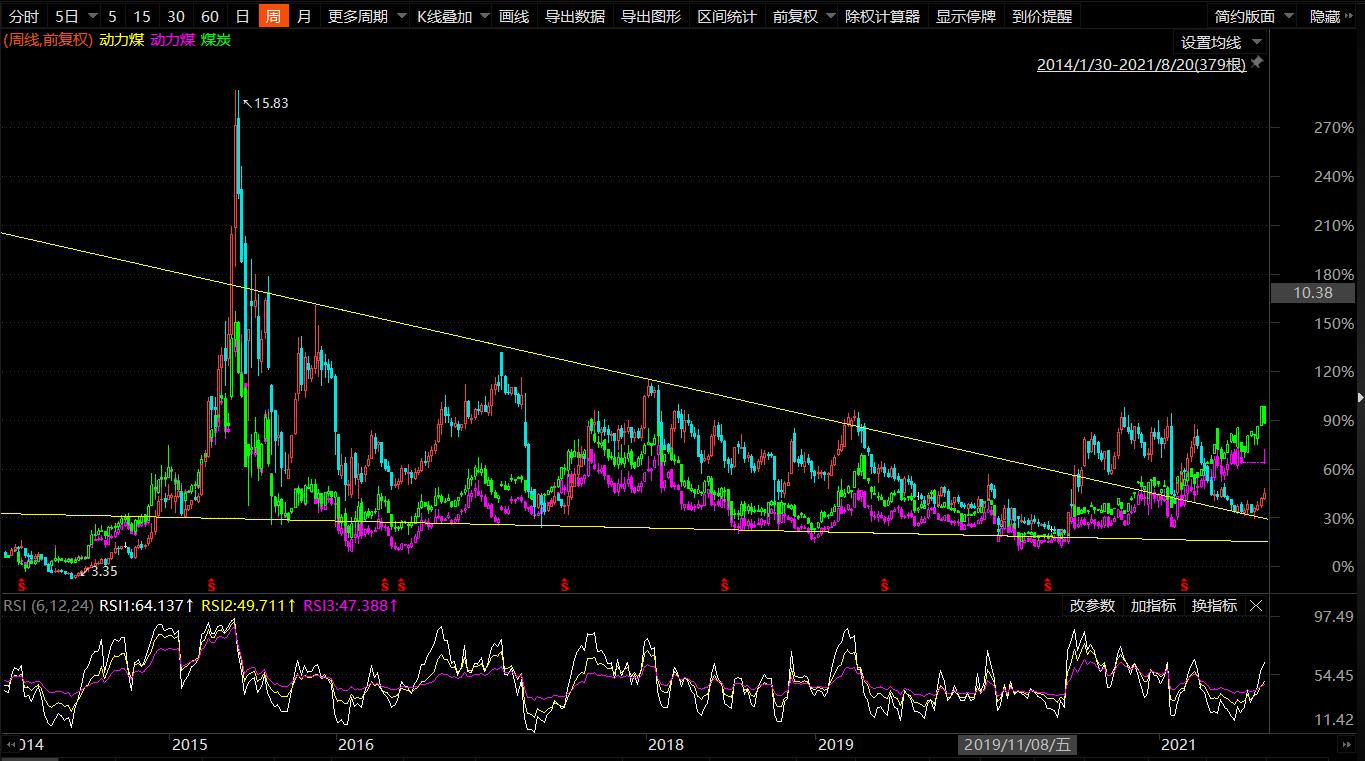Image resolution: width=1365 pixels, height=761 pixels.
Task: Click the 2021 year label on timeline
Action: click(1178, 745)
